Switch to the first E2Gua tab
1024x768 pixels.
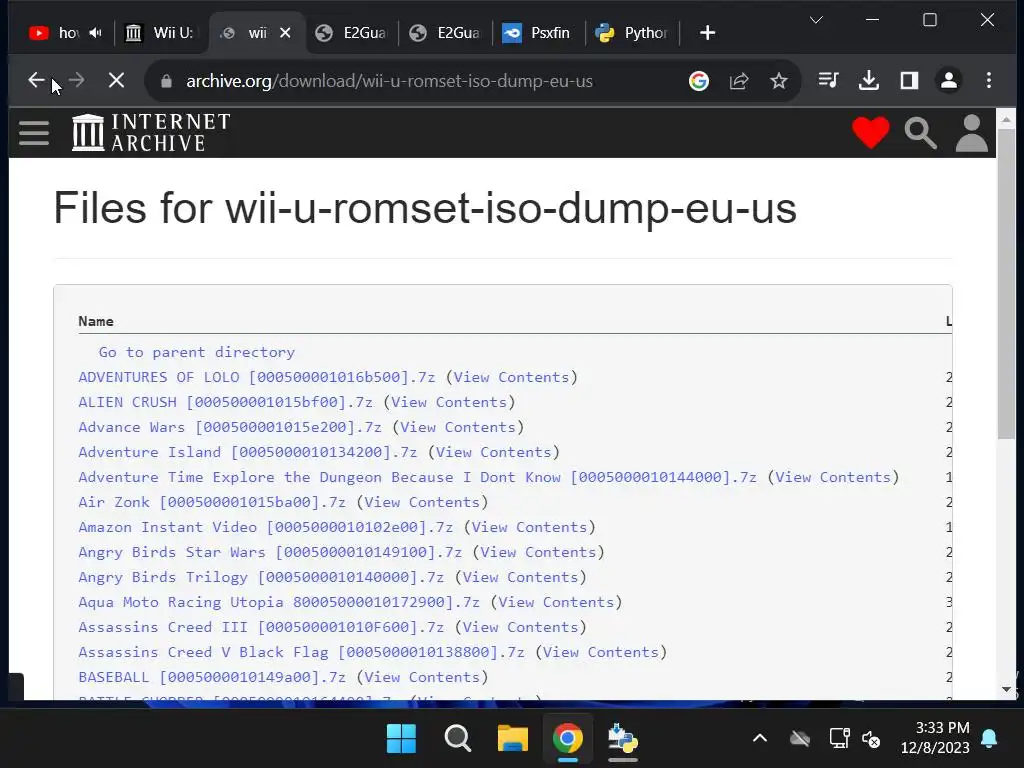click(x=351, y=33)
